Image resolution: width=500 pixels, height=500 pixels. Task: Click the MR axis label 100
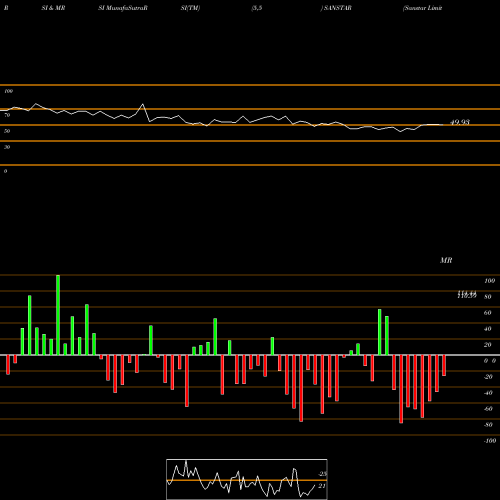point(489,281)
